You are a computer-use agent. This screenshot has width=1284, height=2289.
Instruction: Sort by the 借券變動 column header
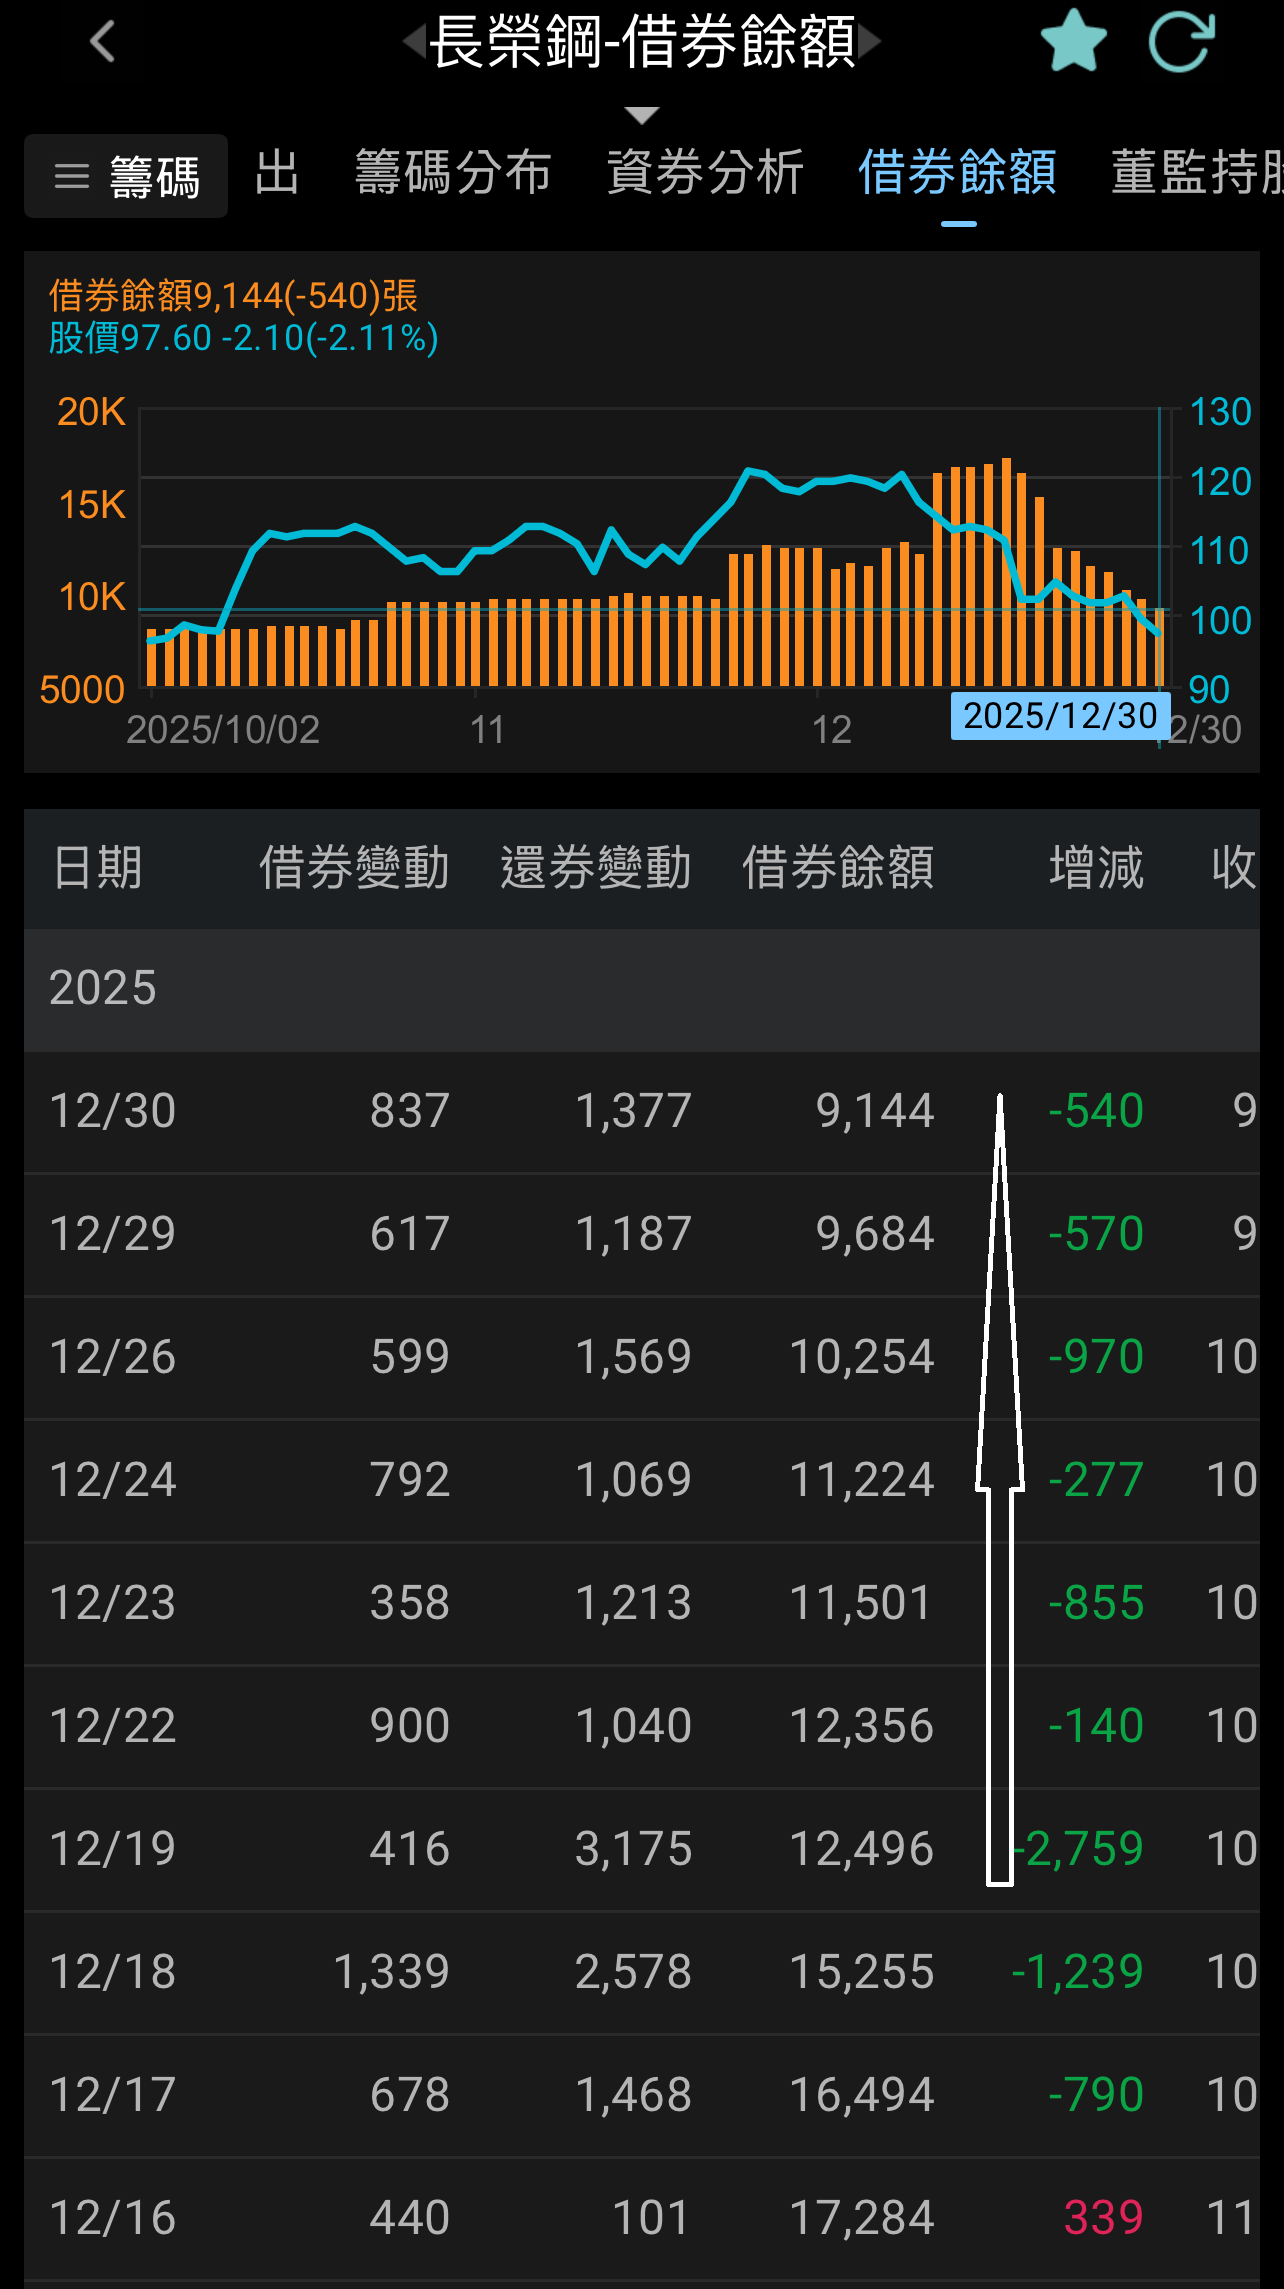(354, 867)
